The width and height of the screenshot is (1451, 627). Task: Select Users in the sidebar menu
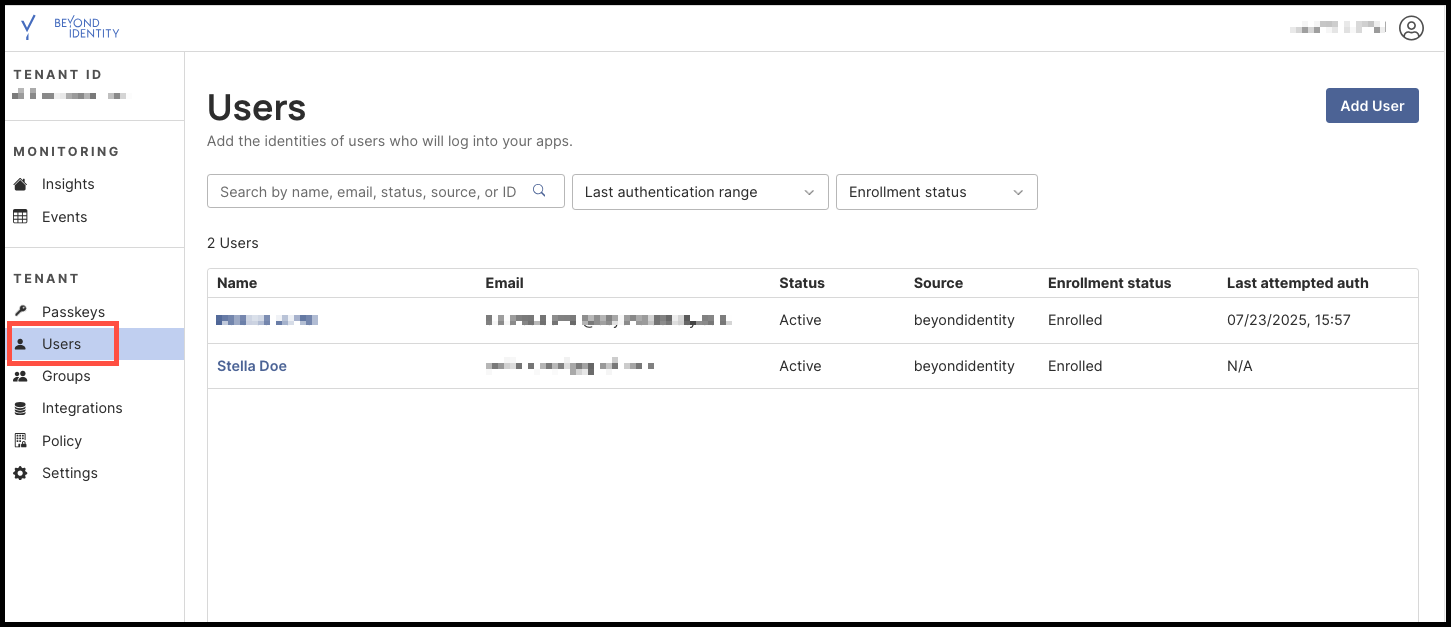coord(62,344)
